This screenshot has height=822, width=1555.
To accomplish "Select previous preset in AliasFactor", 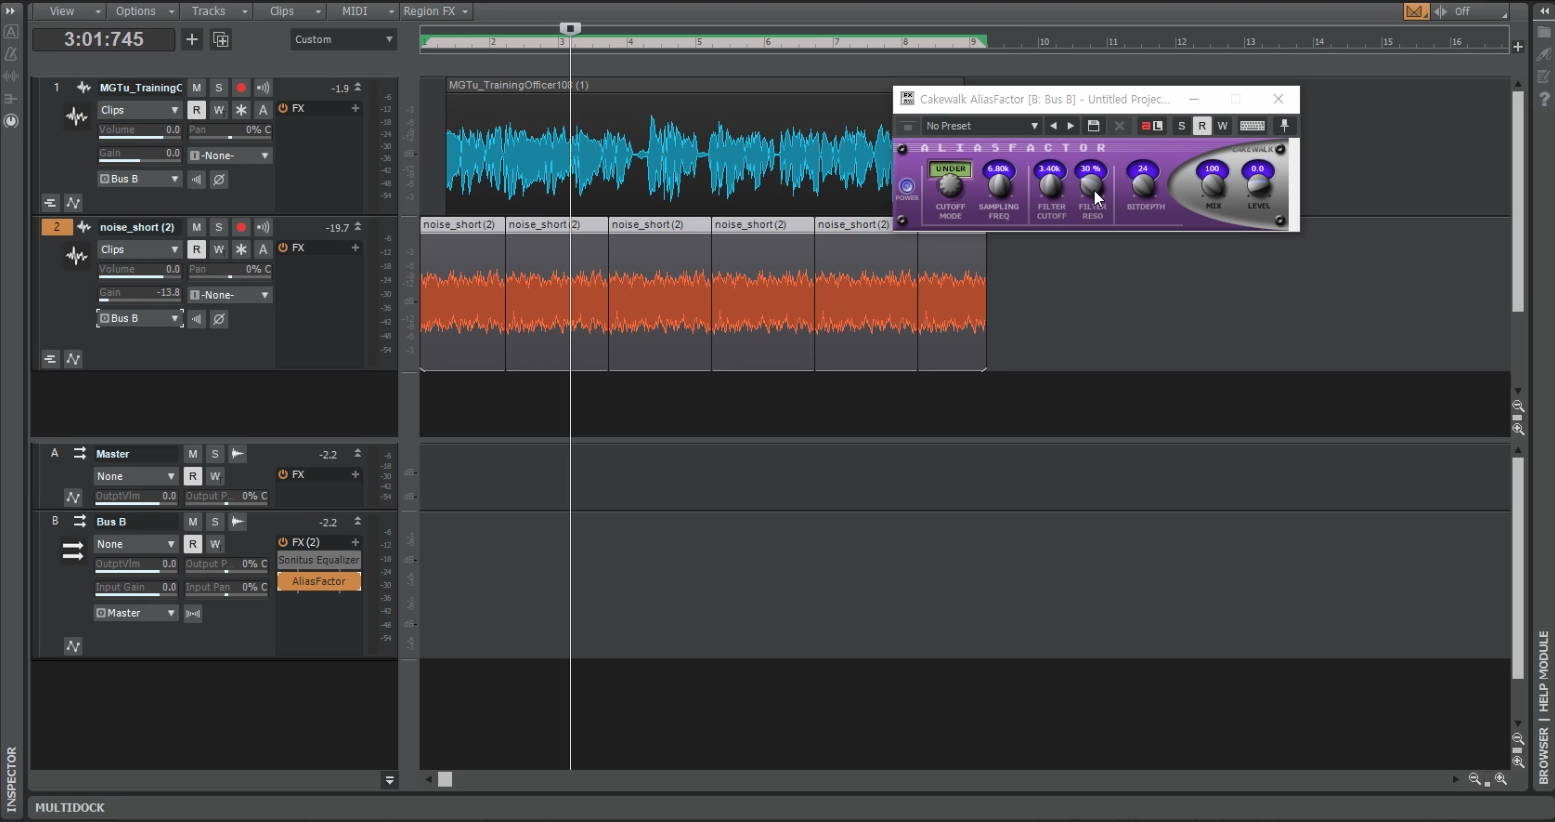I will point(1053,126).
